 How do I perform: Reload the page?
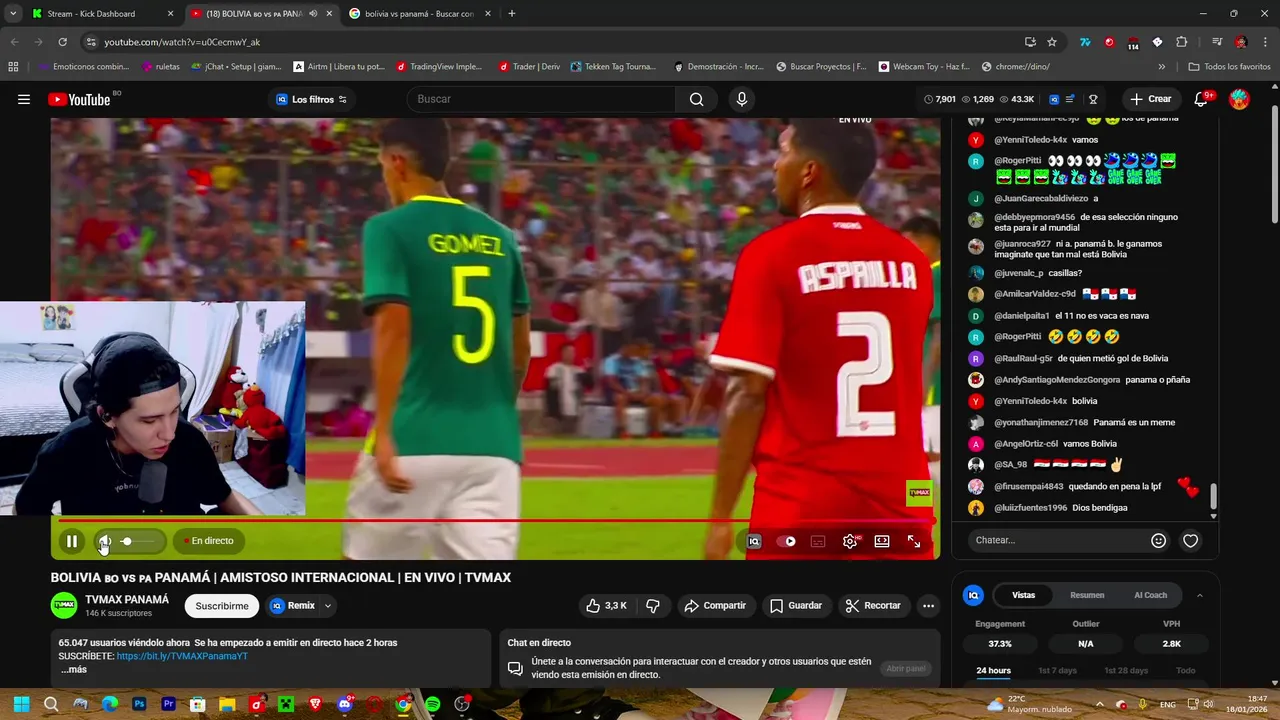(62, 42)
